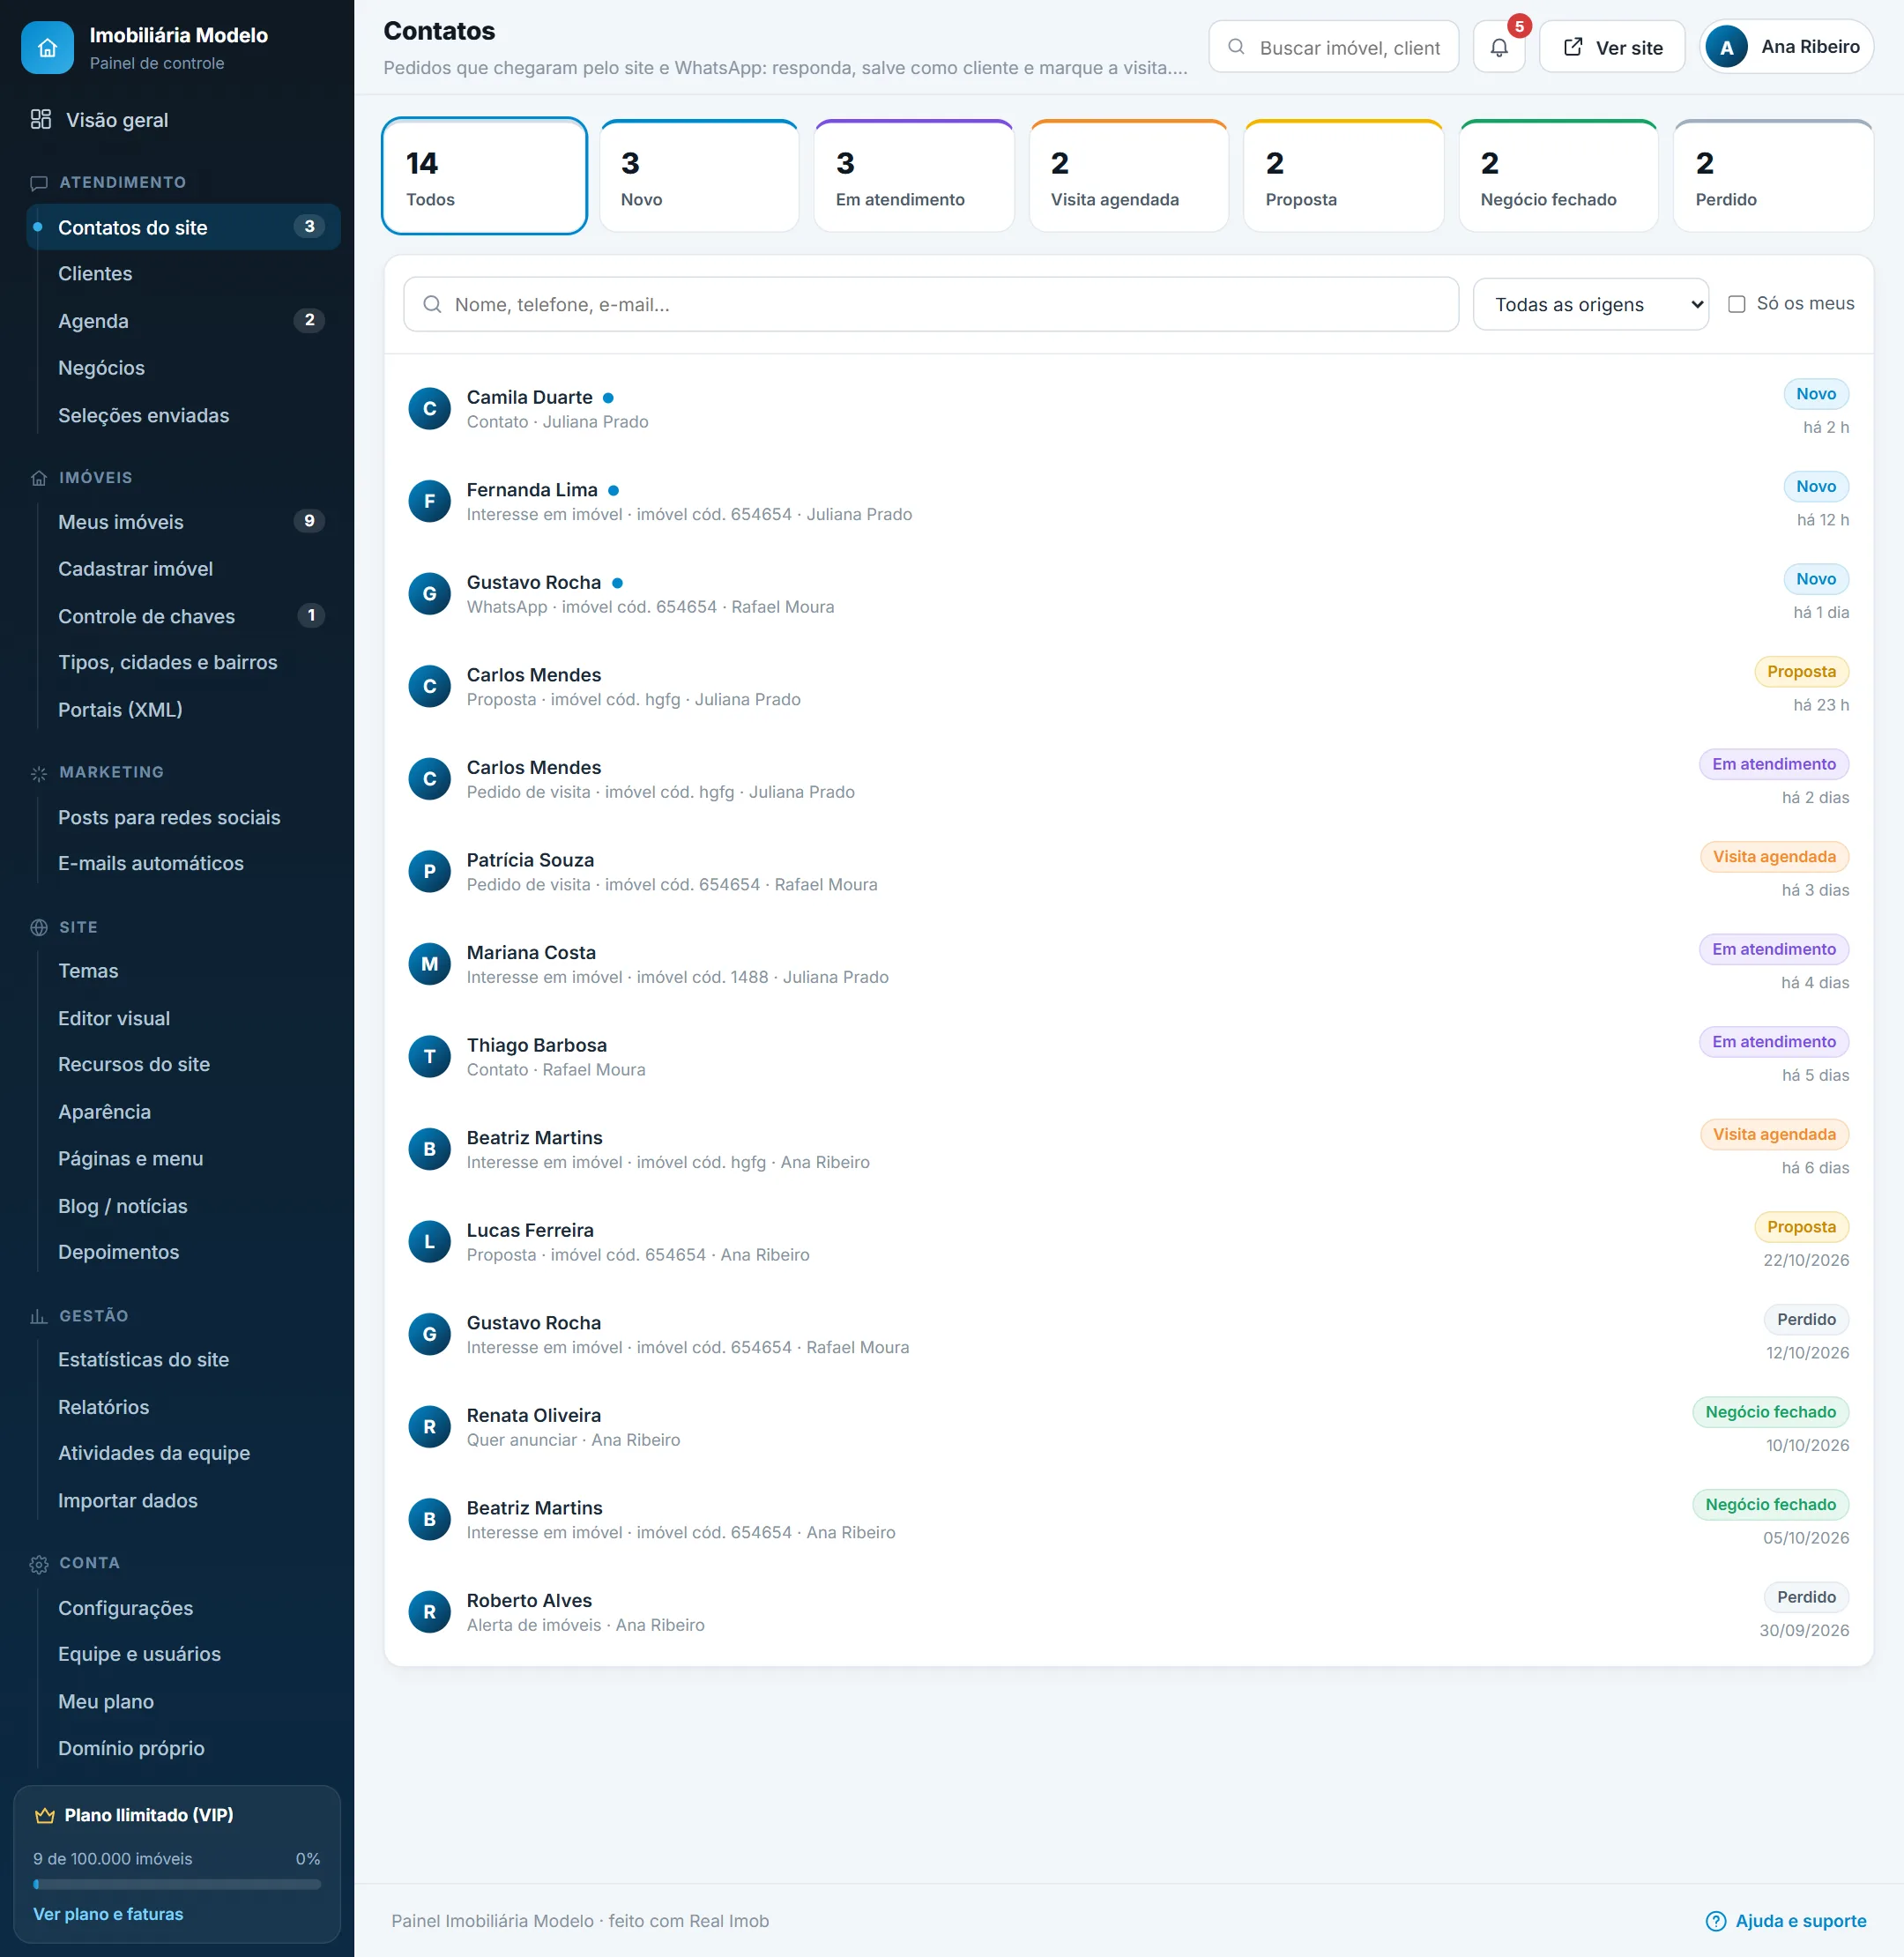Open Domínio próprio in sidebar
1904x1957 pixels.
point(131,1748)
